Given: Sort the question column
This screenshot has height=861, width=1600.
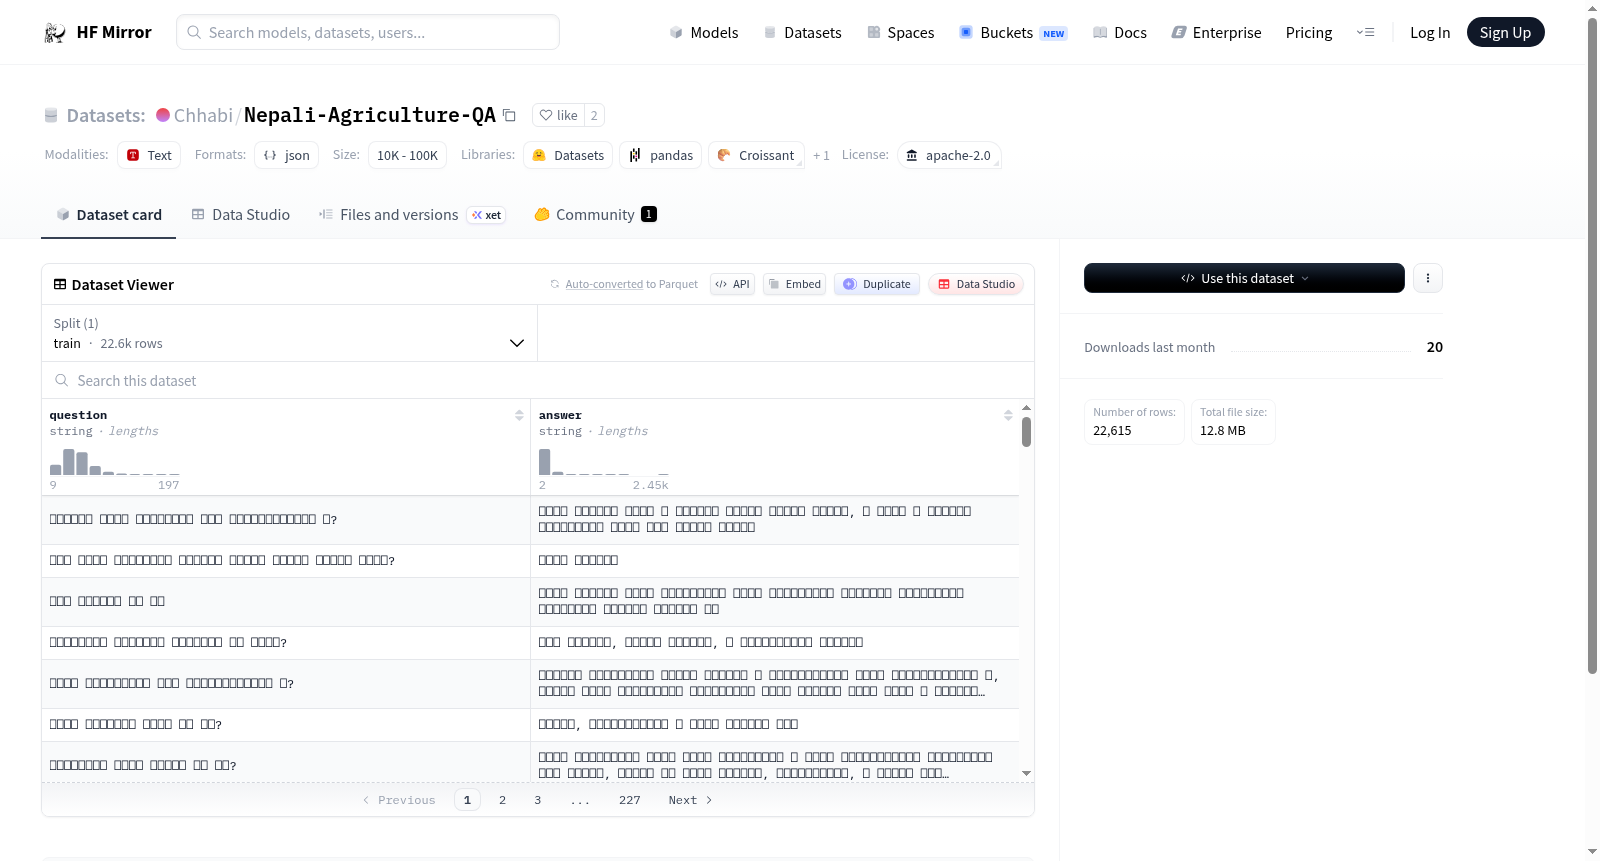Looking at the screenshot, I should point(519,415).
